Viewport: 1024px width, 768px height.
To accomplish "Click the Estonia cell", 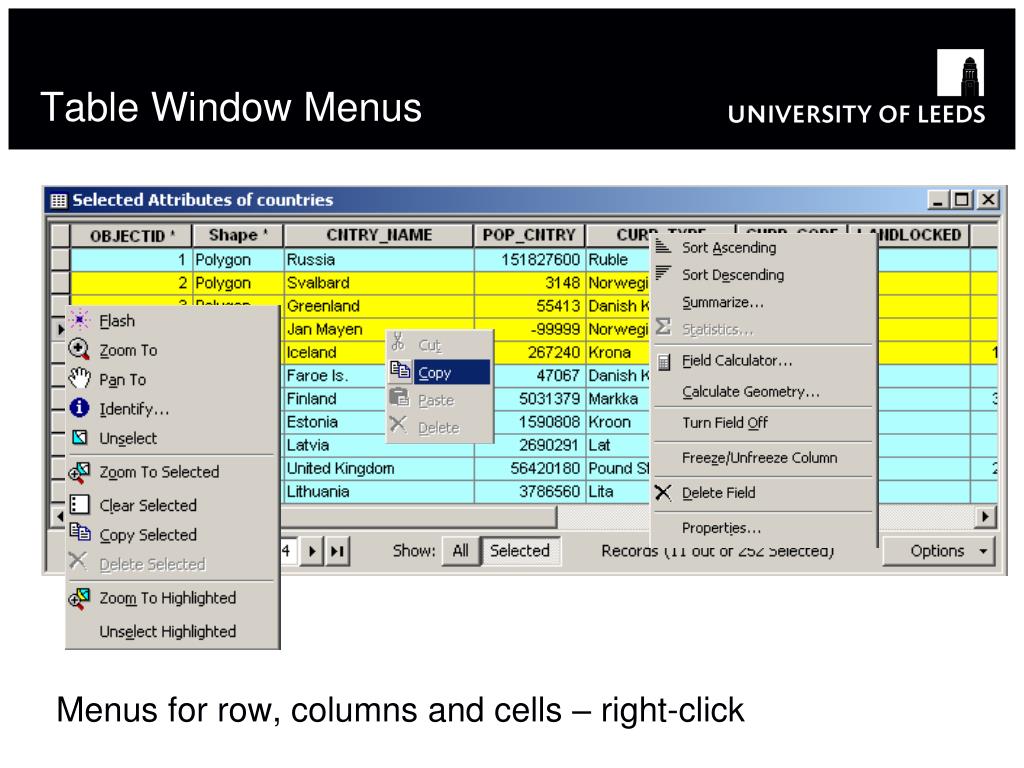I will [334, 422].
